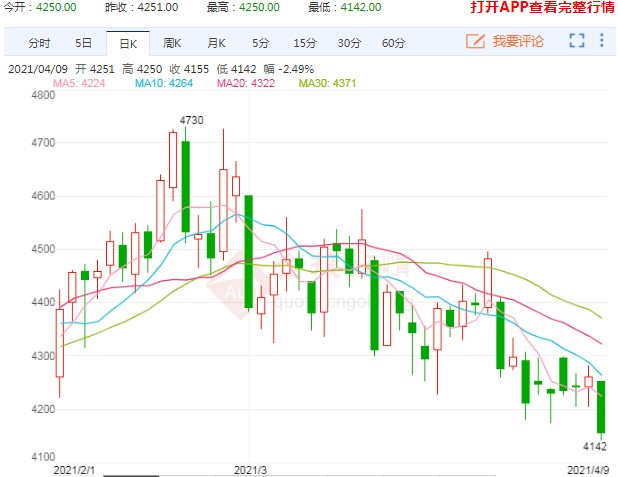Image resolution: width=618 pixels, height=477 pixels.
Task: Click the MA5: 4224 legend label
Action: pyautogui.click(x=79, y=83)
